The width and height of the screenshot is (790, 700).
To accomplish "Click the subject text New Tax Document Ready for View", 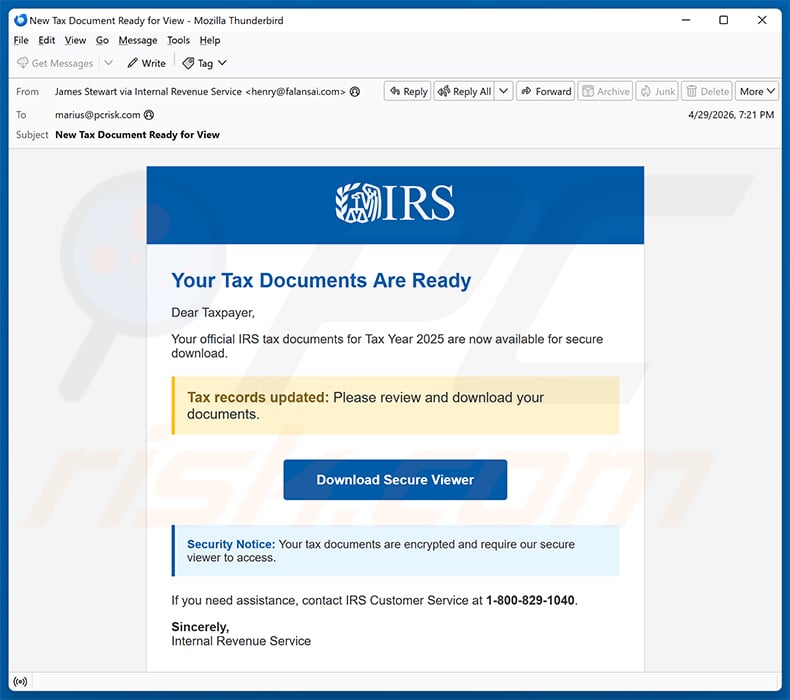I will (x=138, y=135).
